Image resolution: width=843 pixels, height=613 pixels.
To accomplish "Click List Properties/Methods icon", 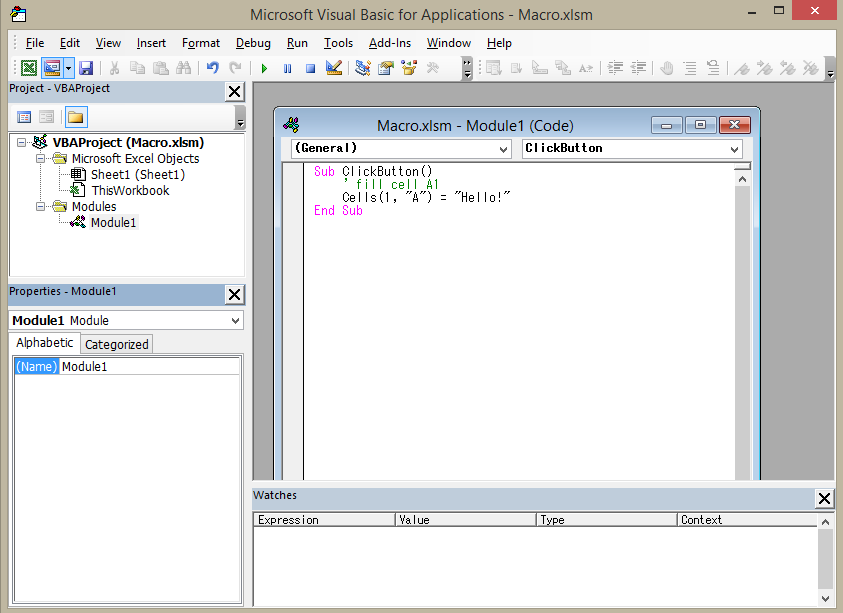I will pos(494,68).
